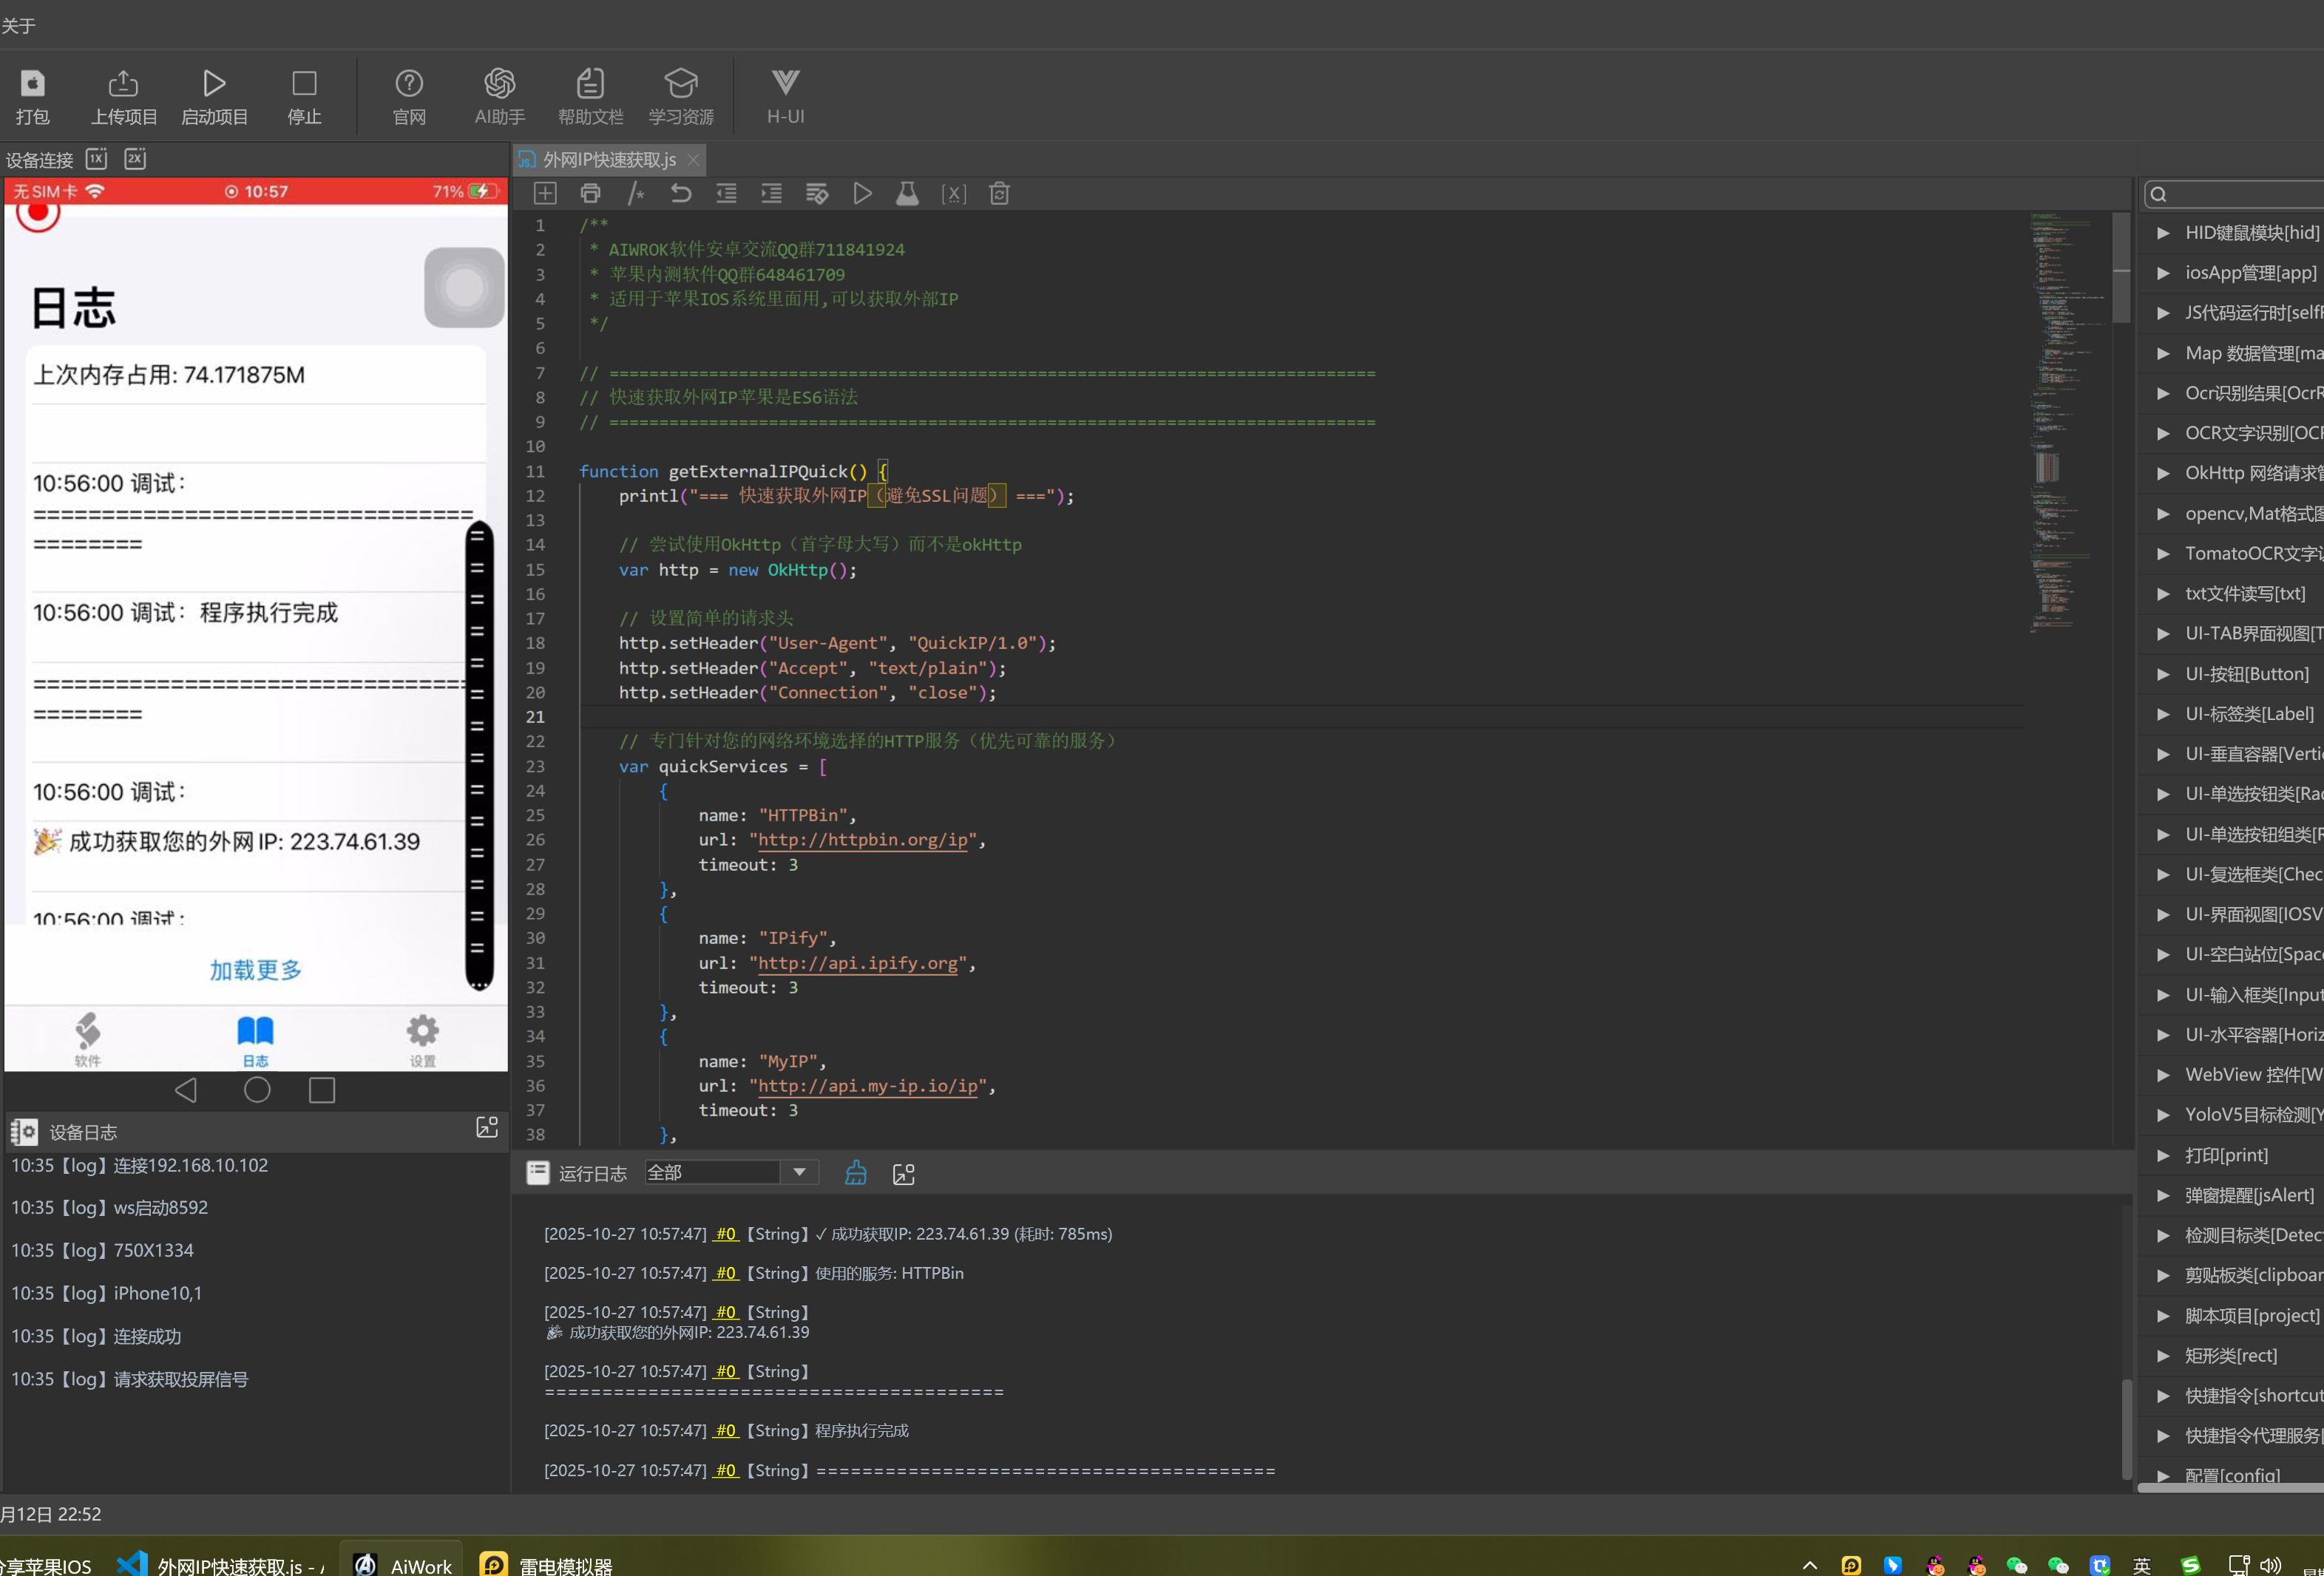2324x1576 pixels.
Task: Click the flask test icon in editor toolbar
Action: pos(907,194)
